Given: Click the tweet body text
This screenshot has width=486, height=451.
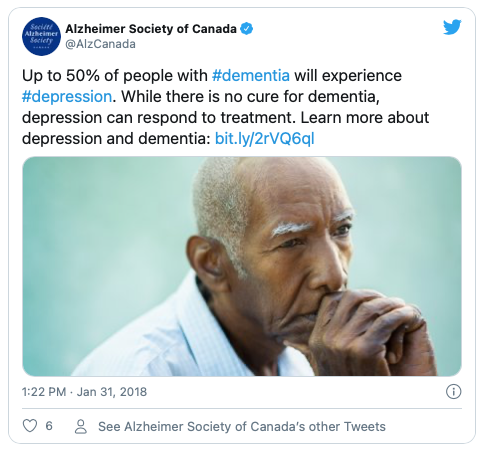Looking at the screenshot, I should tap(225, 107).
